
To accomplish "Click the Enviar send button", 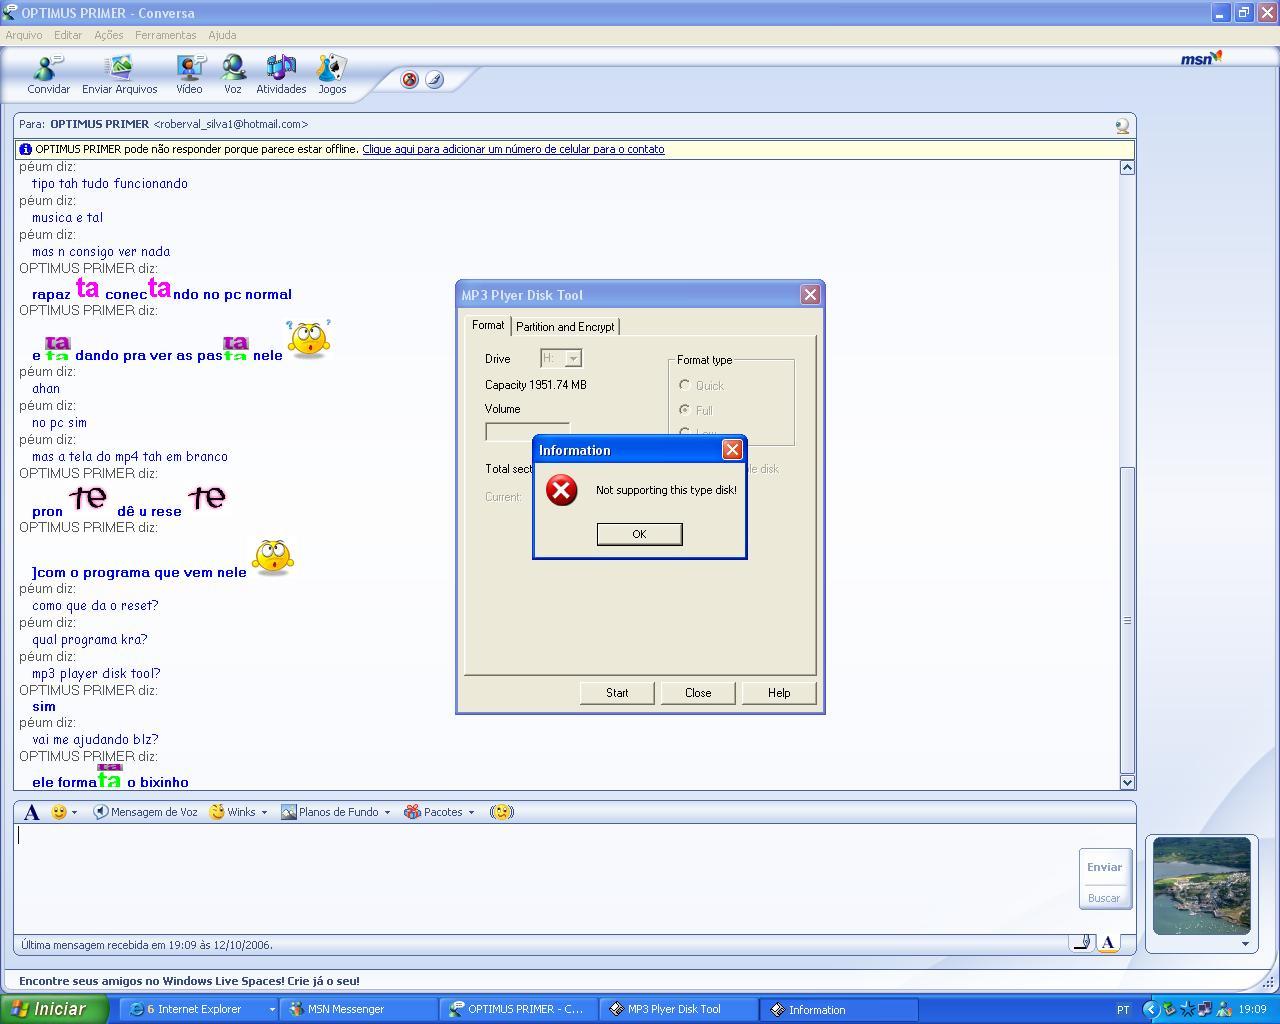I will click(1104, 867).
